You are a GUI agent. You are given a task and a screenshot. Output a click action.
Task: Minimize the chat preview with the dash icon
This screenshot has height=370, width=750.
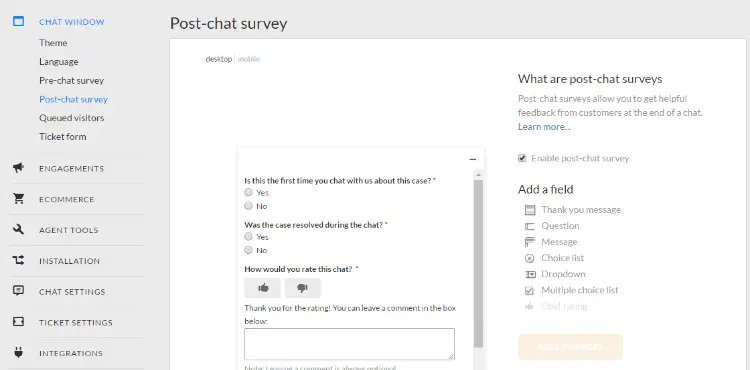click(x=473, y=159)
